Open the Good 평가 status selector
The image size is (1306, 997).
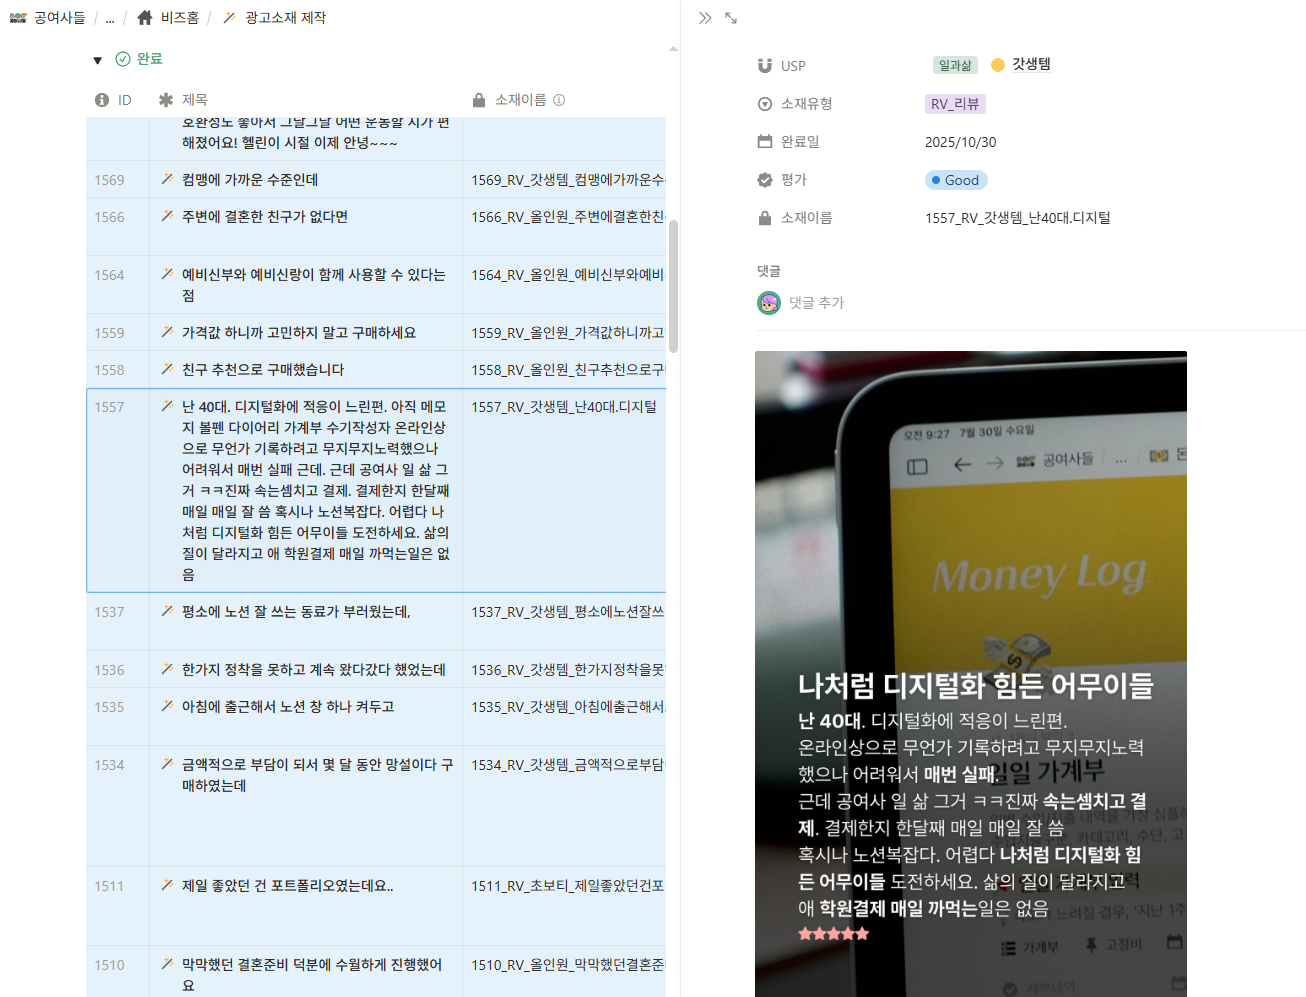pos(956,180)
